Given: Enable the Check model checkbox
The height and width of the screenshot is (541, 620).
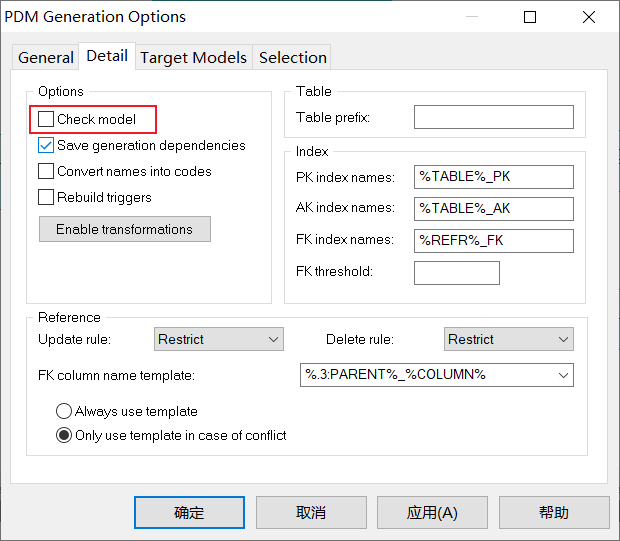Looking at the screenshot, I should [46, 119].
